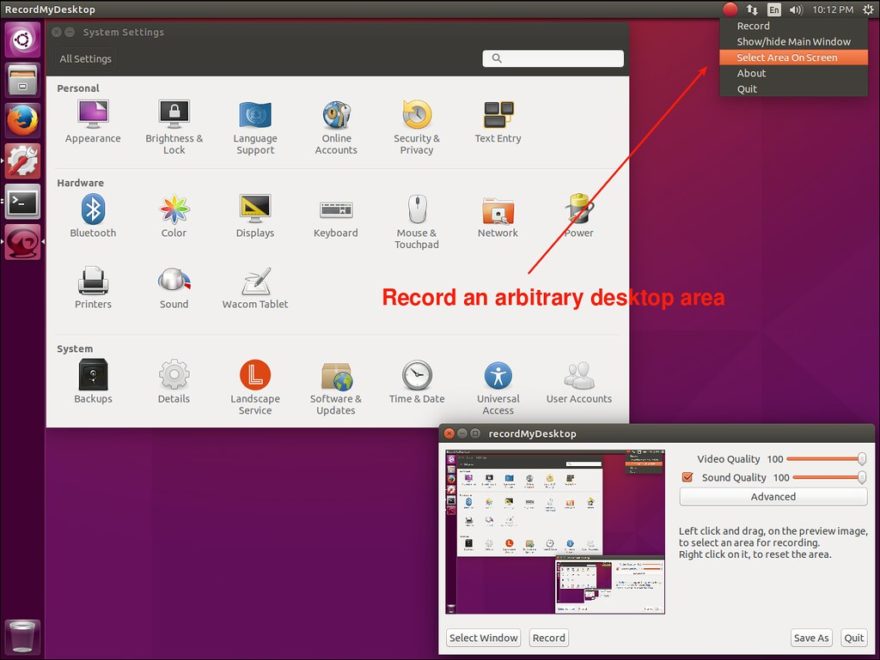The height and width of the screenshot is (660, 880).
Task: Click the red recordMyDesktop tray icon
Action: tap(730, 9)
